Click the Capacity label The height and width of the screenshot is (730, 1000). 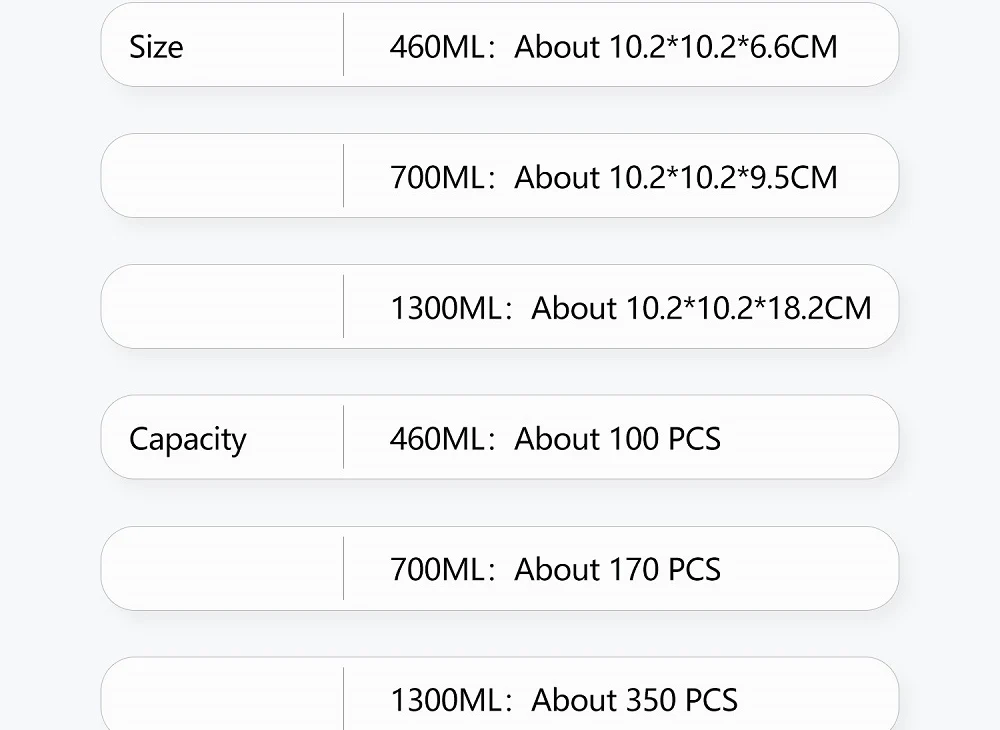click(x=188, y=439)
